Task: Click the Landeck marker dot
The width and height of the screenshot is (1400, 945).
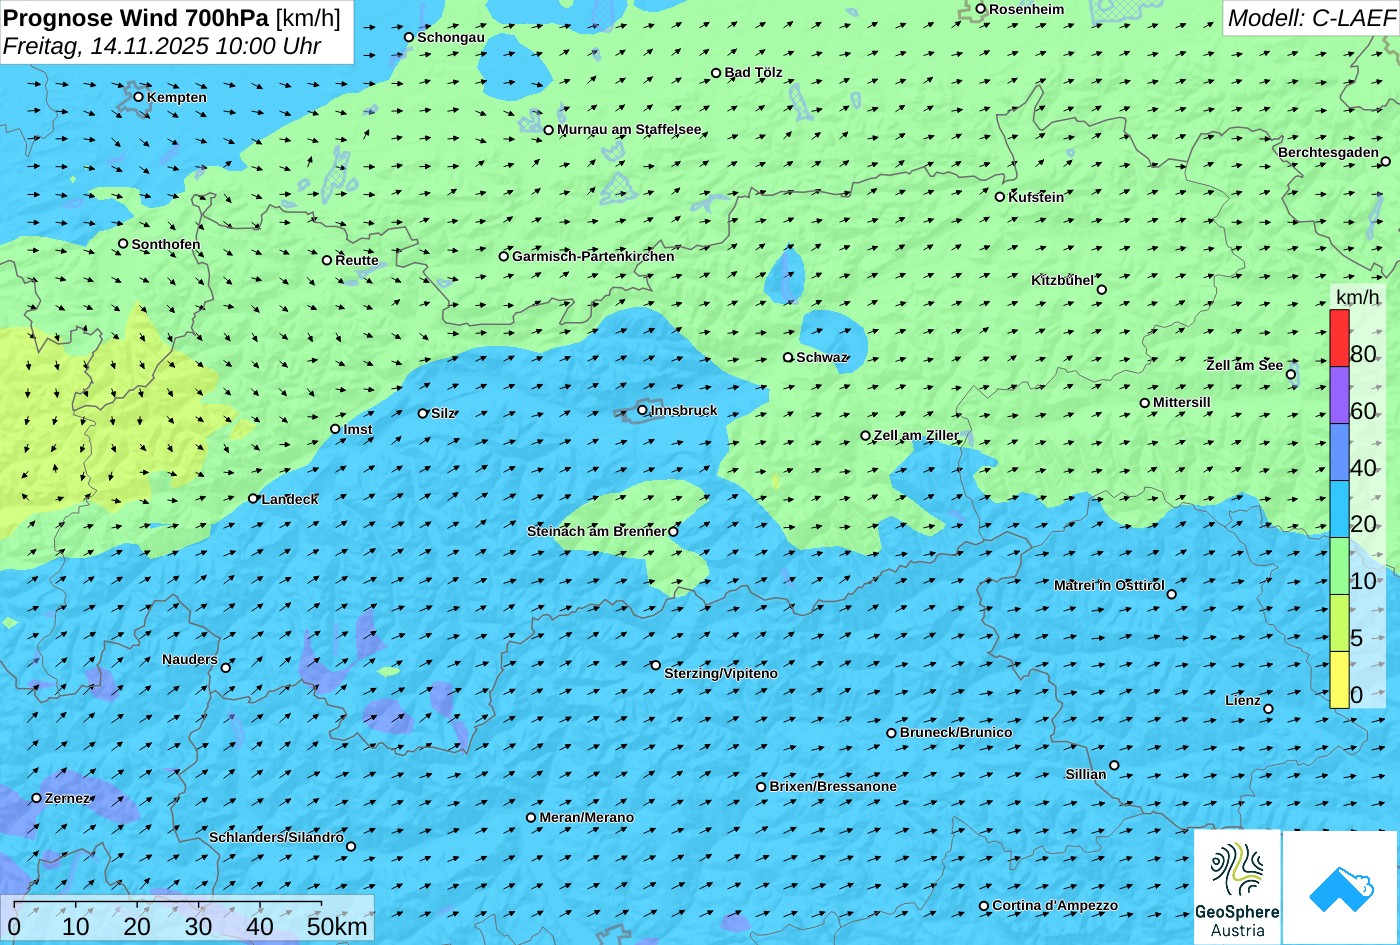Action: click(253, 498)
